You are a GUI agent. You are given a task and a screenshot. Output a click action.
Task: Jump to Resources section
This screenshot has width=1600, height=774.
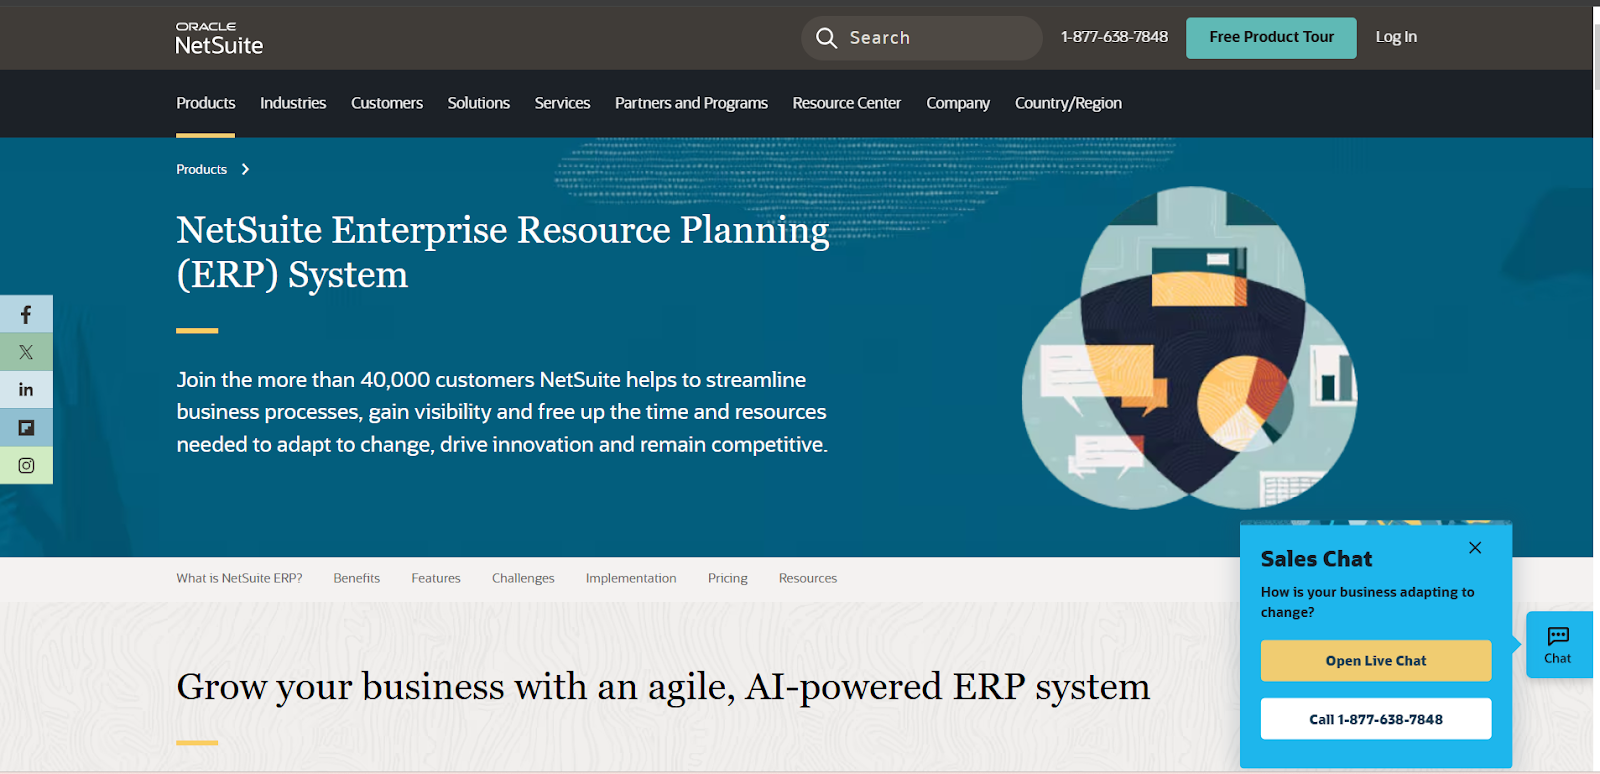tap(808, 578)
